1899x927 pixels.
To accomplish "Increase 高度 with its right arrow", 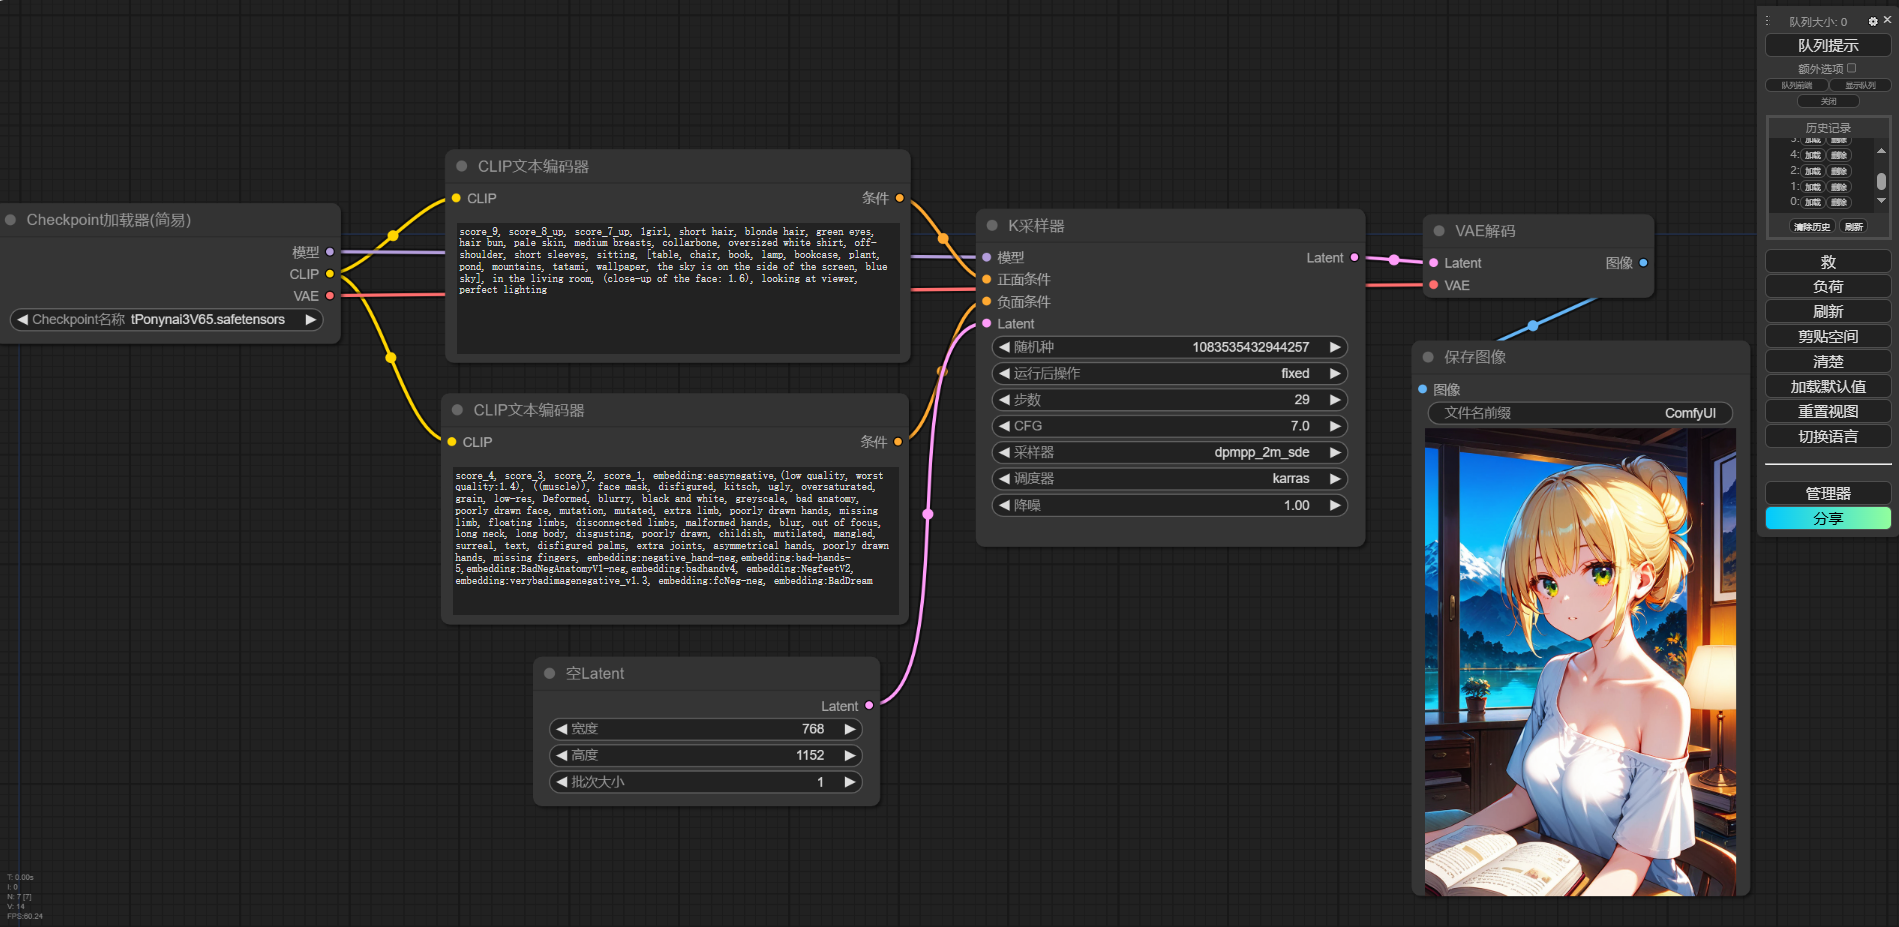I will click(x=850, y=755).
